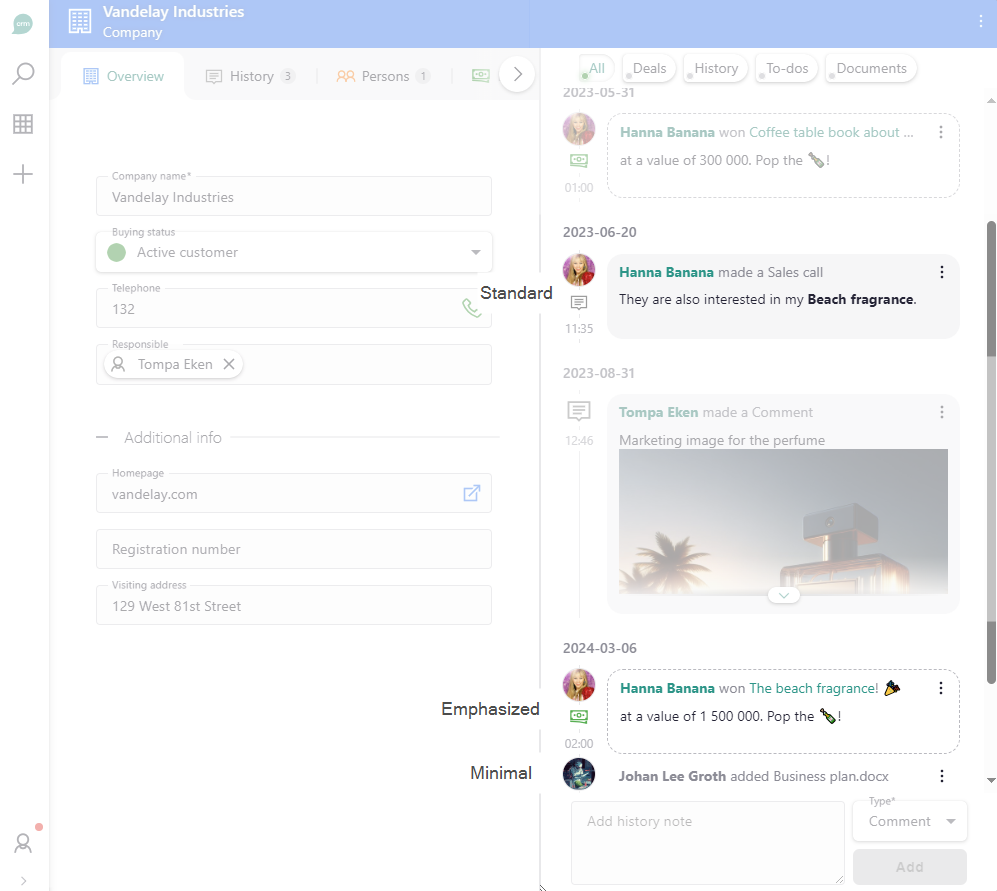Switch to the History tab
Image resolution: width=997 pixels, height=891 pixels.
[250, 76]
